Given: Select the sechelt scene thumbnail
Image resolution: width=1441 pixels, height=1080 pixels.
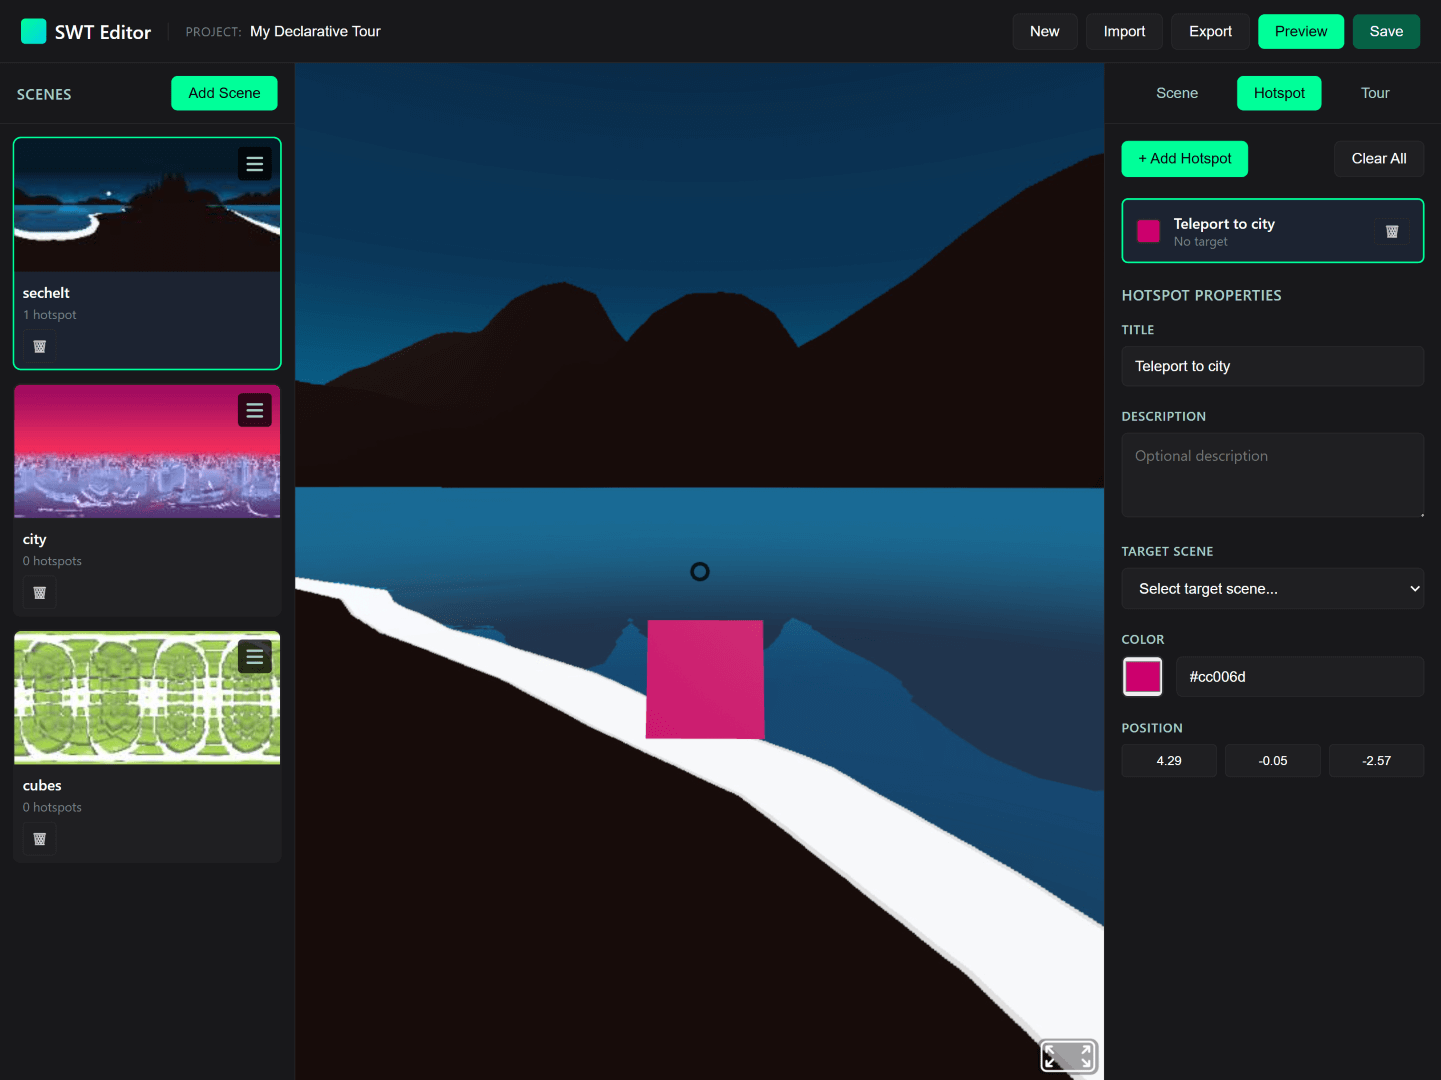Looking at the screenshot, I should (147, 206).
